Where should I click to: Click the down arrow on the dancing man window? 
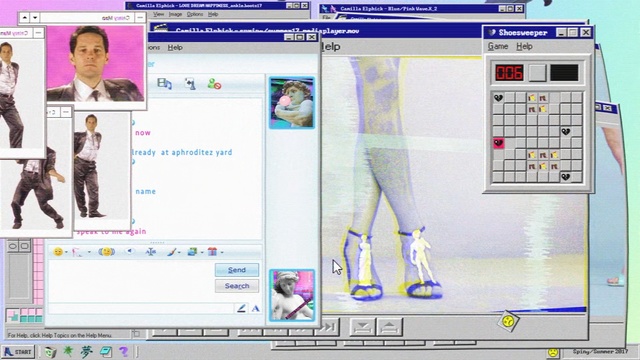pos(35,18)
